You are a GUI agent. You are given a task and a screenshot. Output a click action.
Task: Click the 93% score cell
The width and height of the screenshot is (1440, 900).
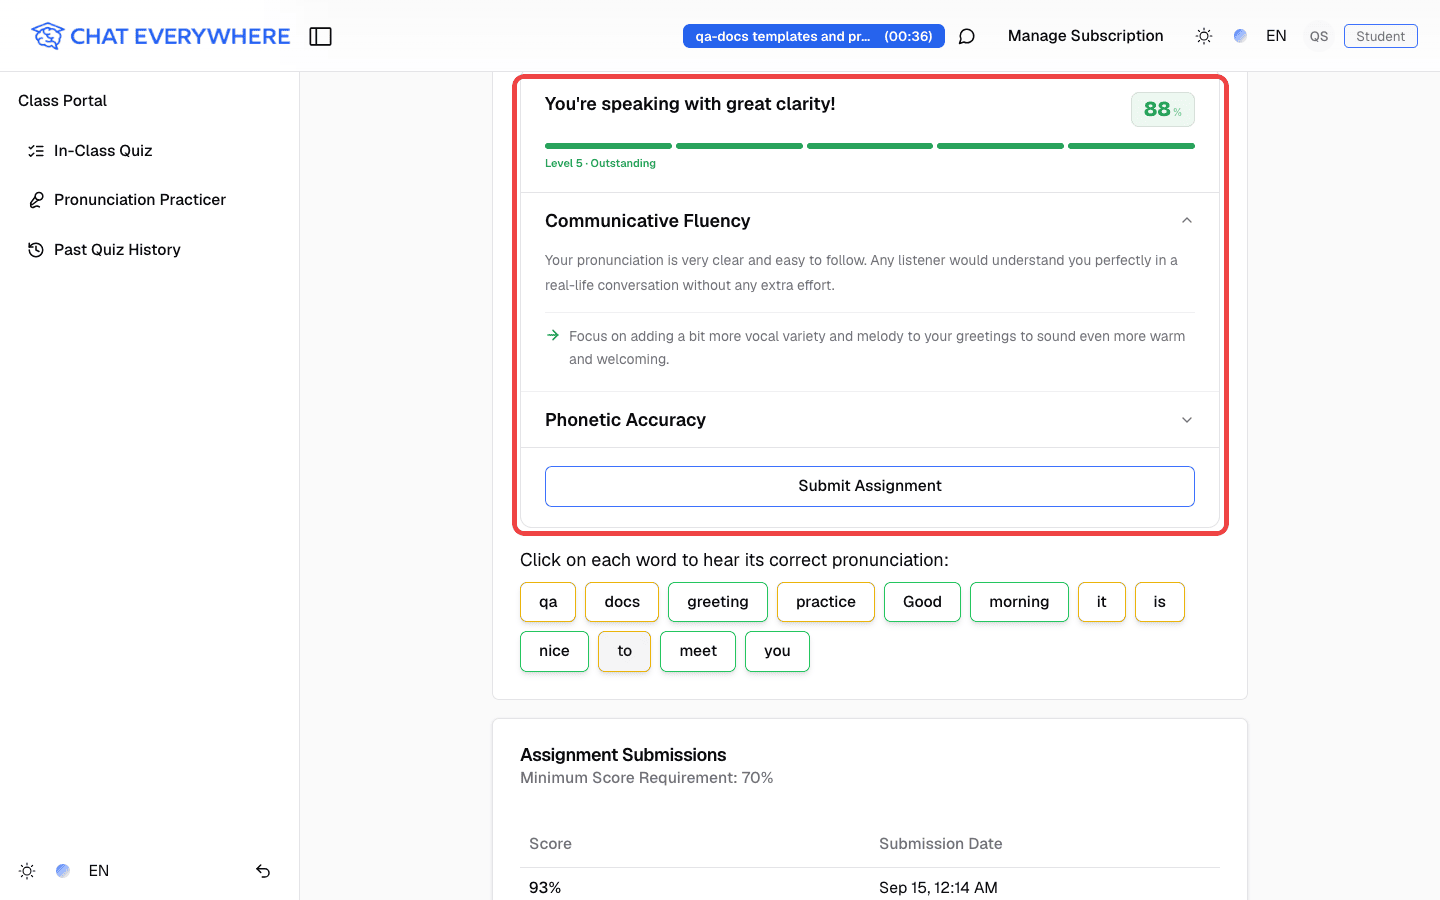(x=545, y=888)
